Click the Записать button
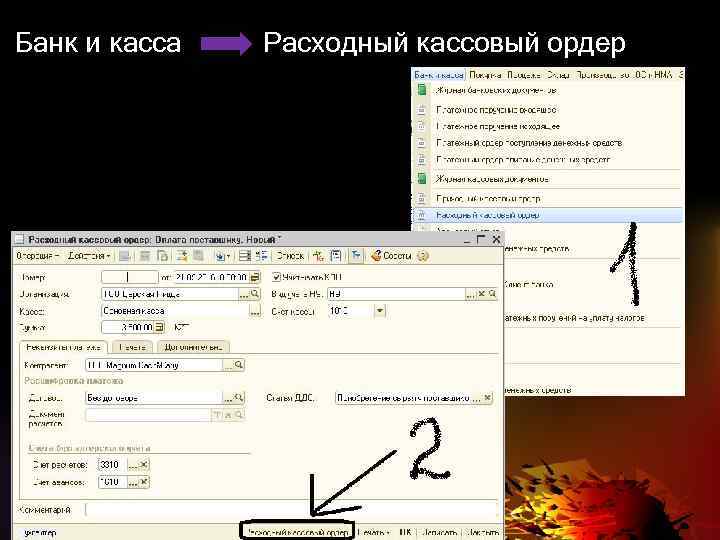 439,533
